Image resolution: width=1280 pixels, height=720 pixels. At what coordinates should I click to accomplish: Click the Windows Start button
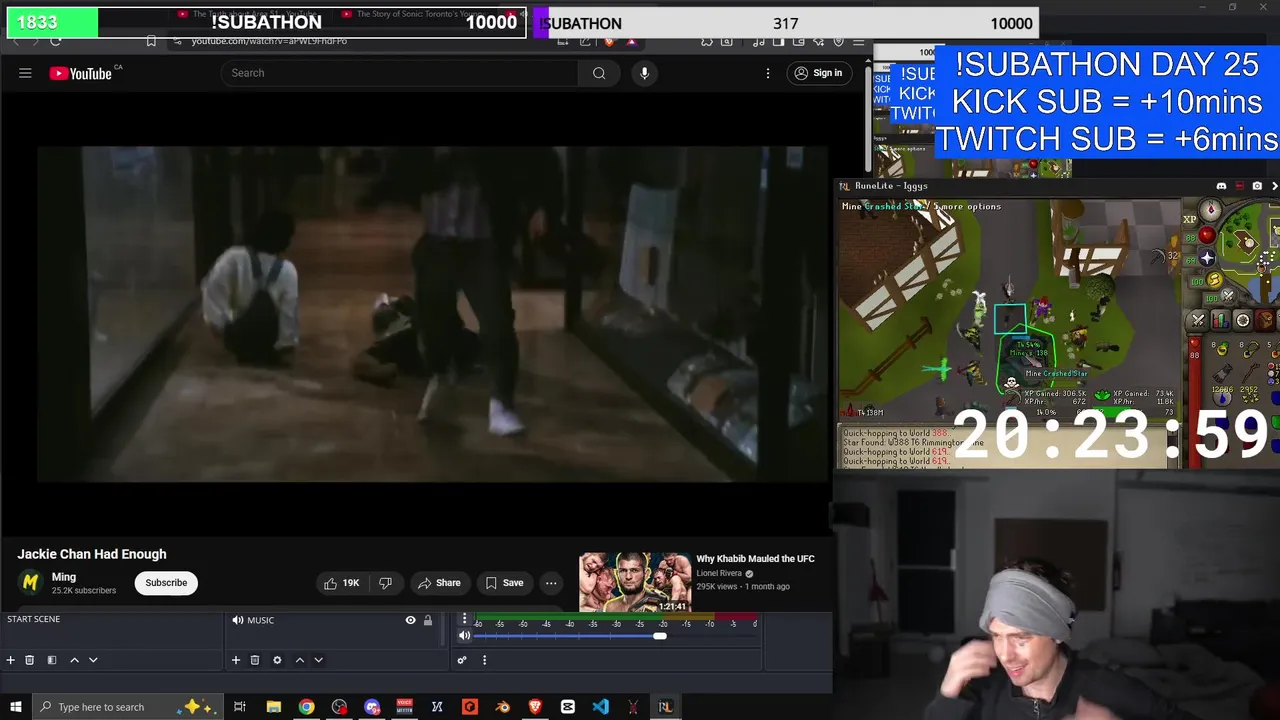click(x=16, y=707)
